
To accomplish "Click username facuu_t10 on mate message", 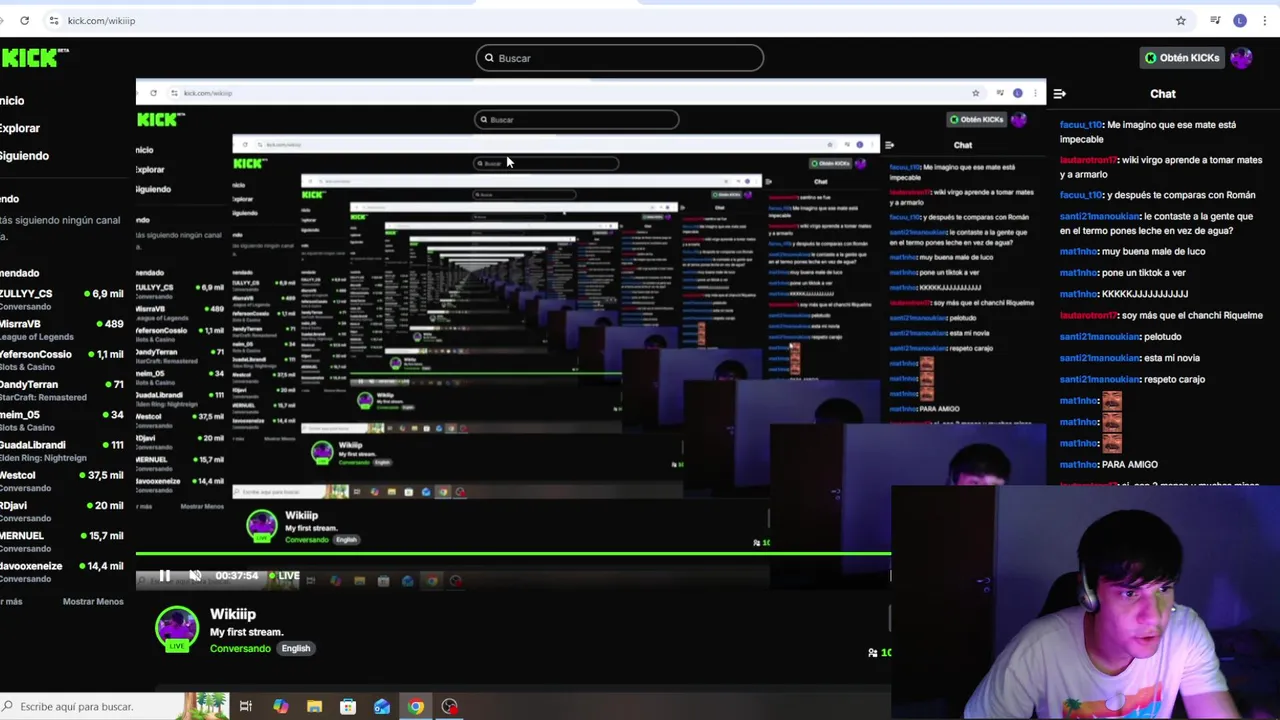I will tap(1081, 125).
